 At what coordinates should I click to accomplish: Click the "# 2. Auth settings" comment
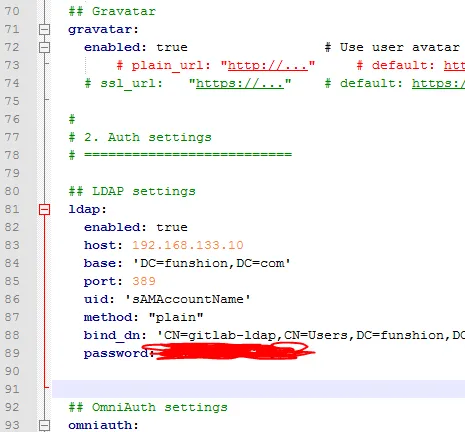coord(140,137)
